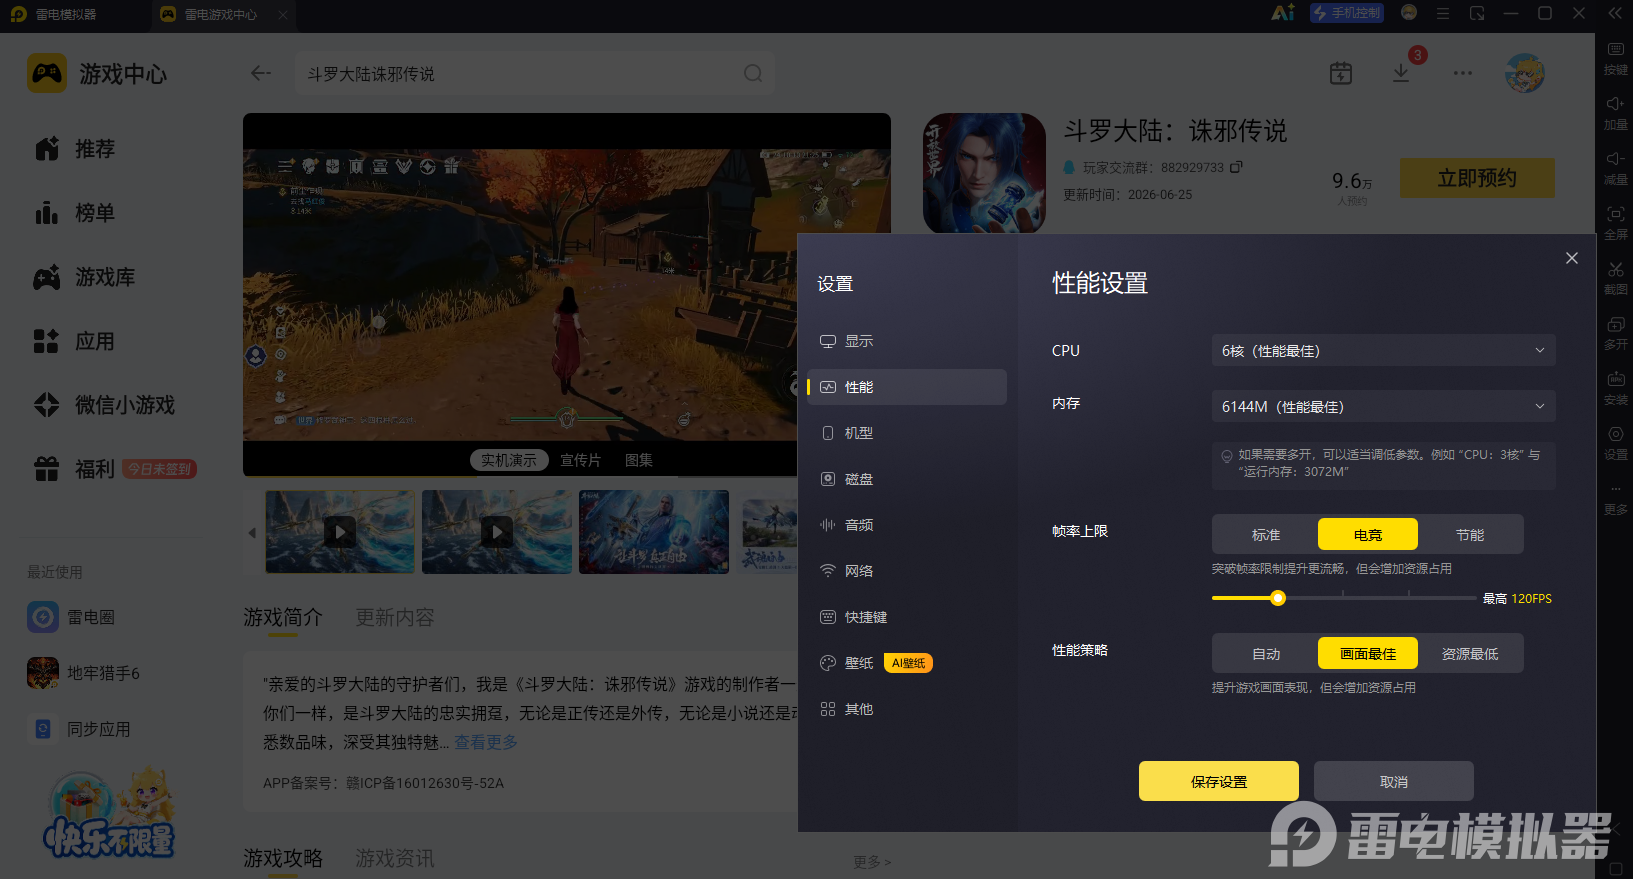Screen dimensions: 1633x879
Task: Set frame rate cap to 电竞
Action: click(1368, 535)
